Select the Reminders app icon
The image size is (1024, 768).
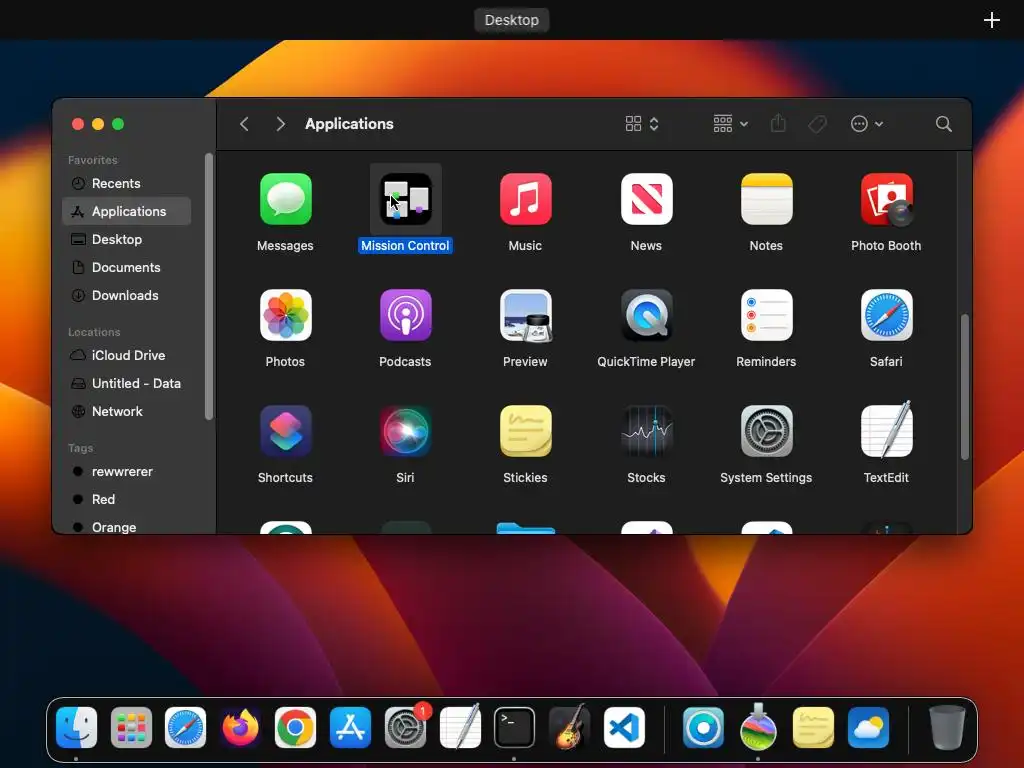click(767, 315)
